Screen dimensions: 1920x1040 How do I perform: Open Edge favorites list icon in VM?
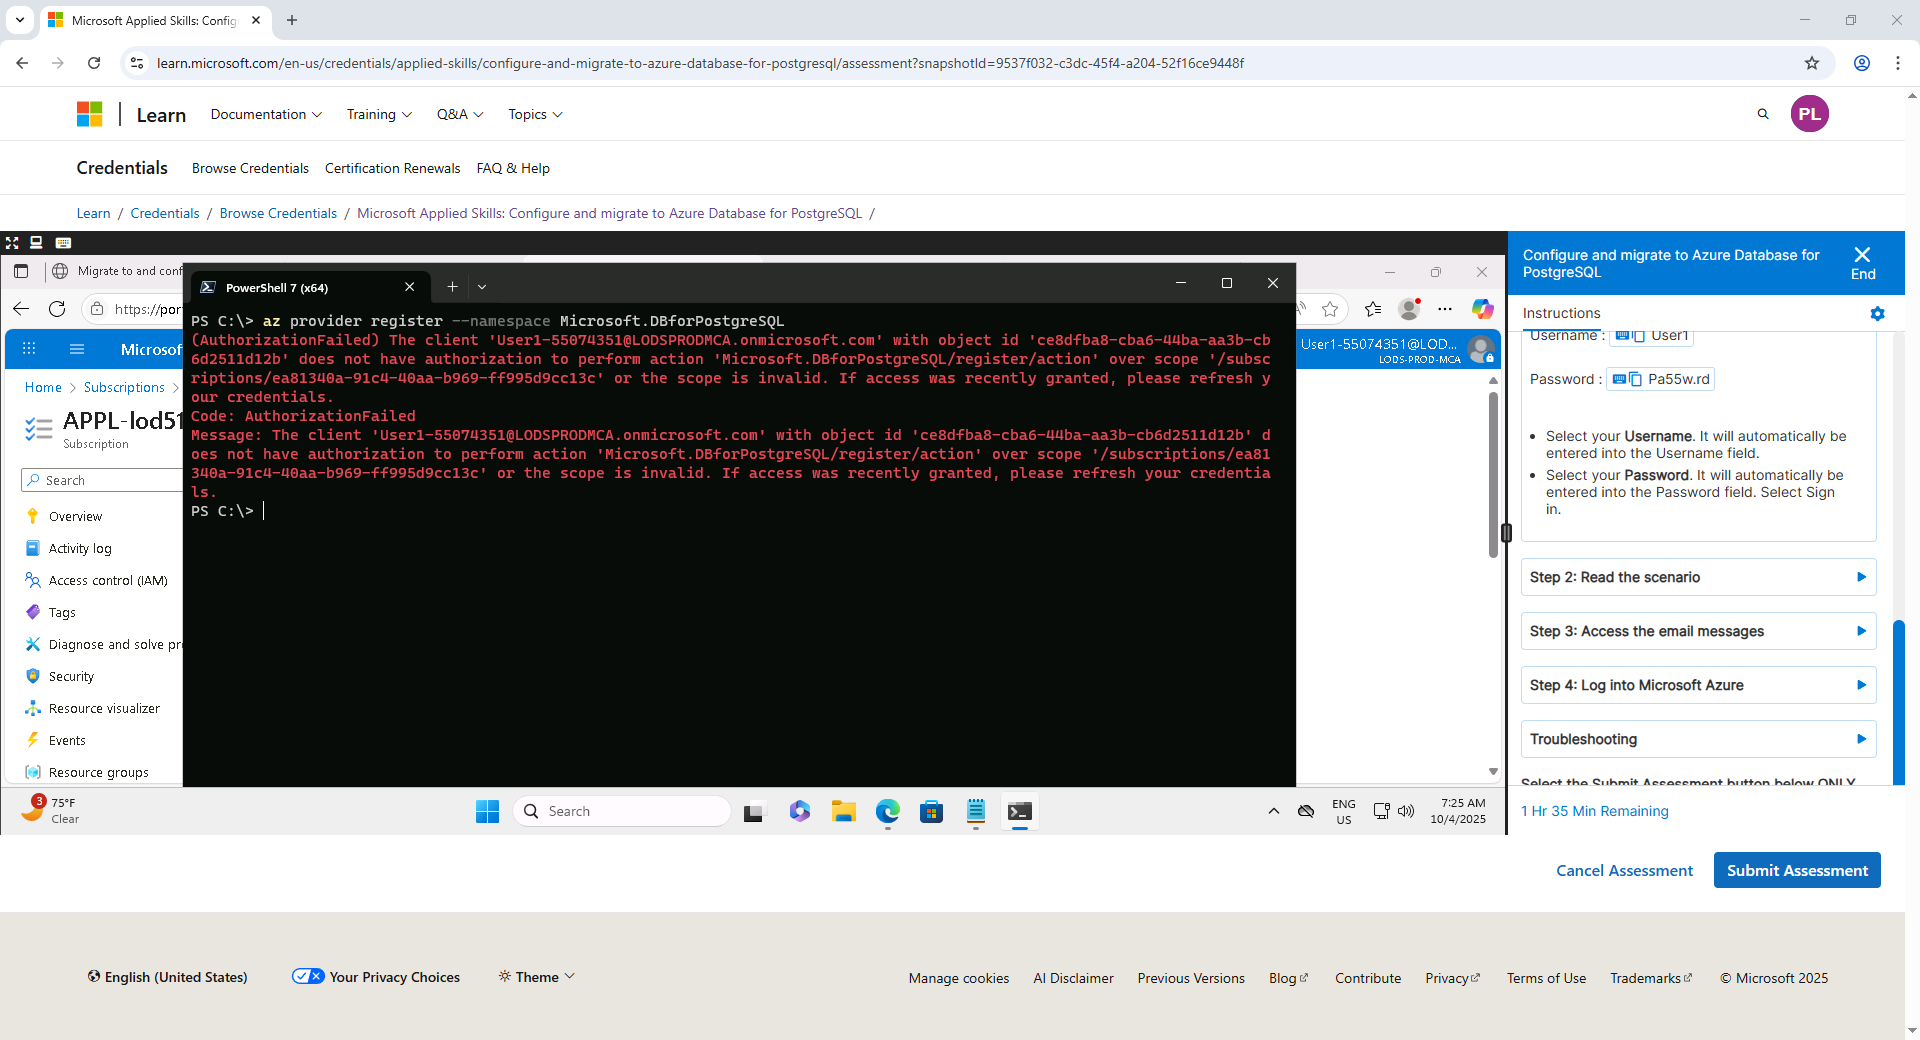click(x=1373, y=309)
